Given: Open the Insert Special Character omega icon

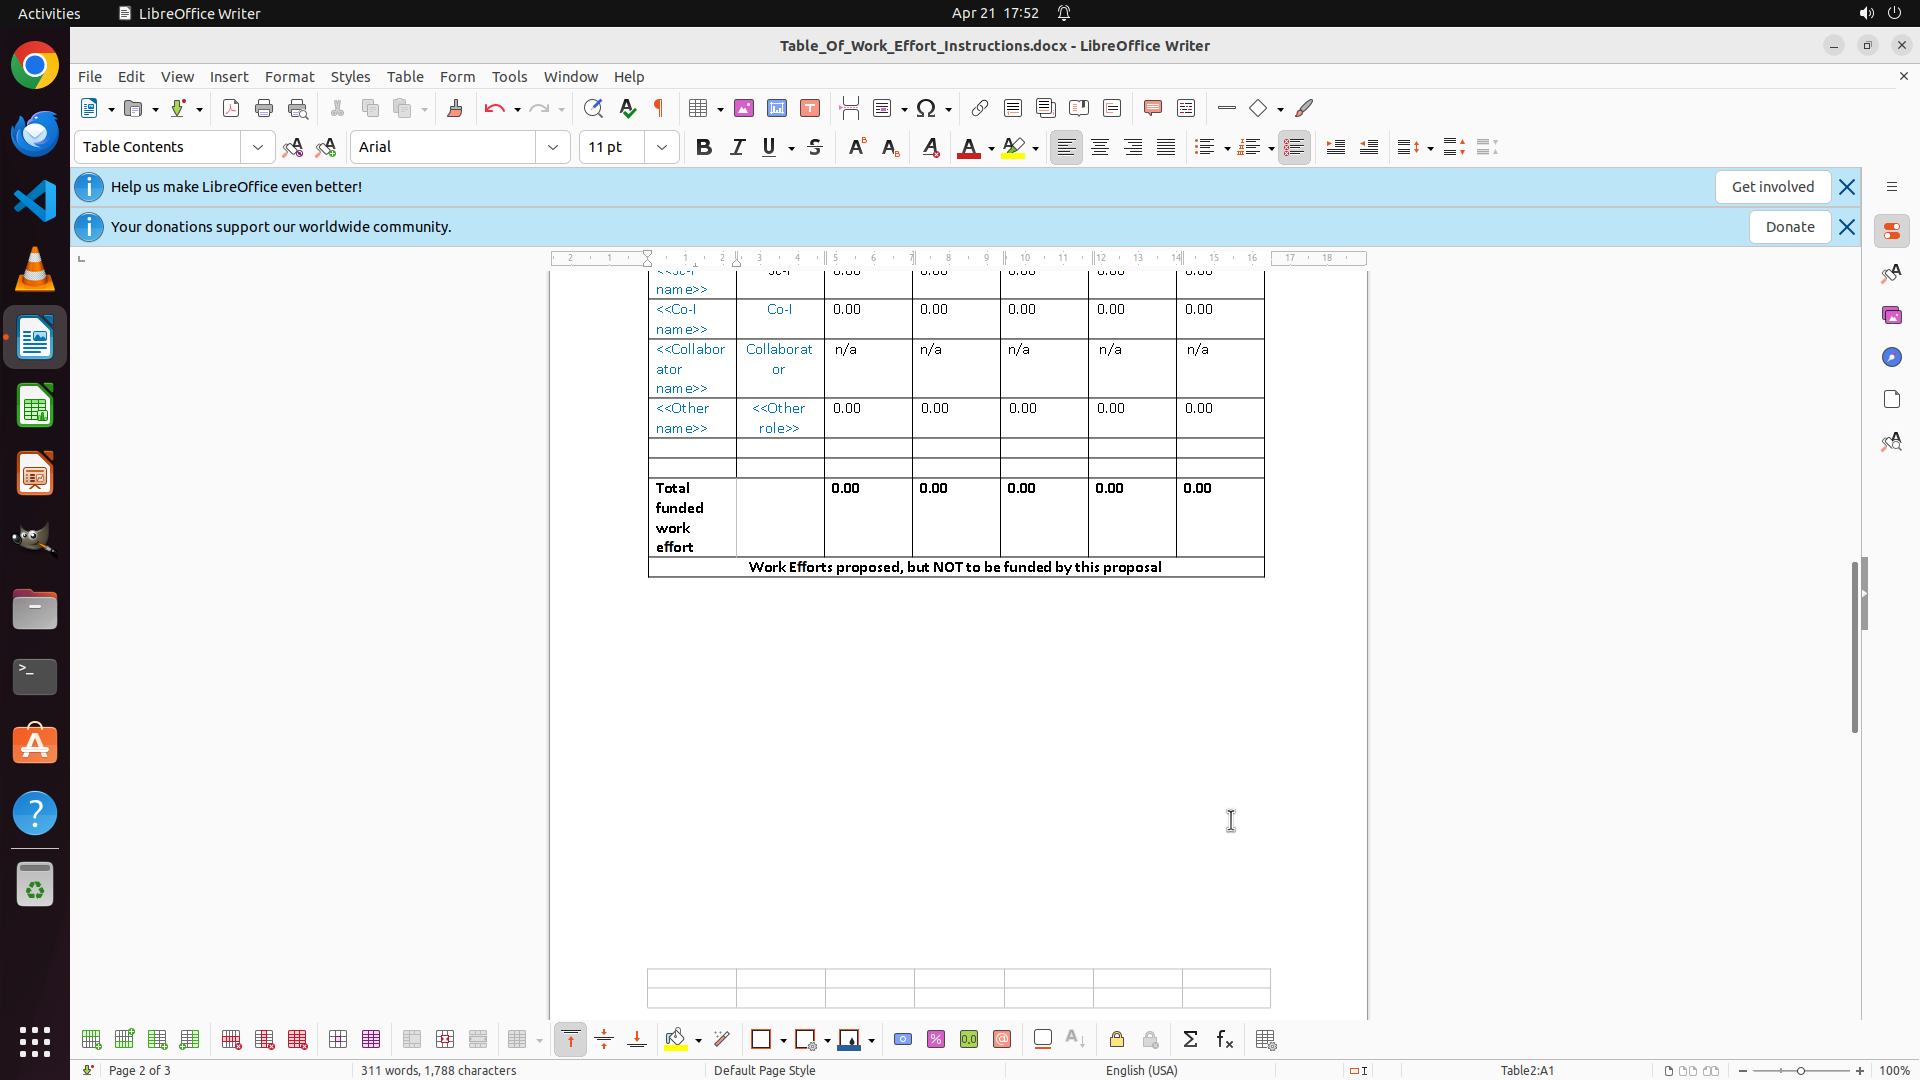Looking at the screenshot, I should (926, 108).
